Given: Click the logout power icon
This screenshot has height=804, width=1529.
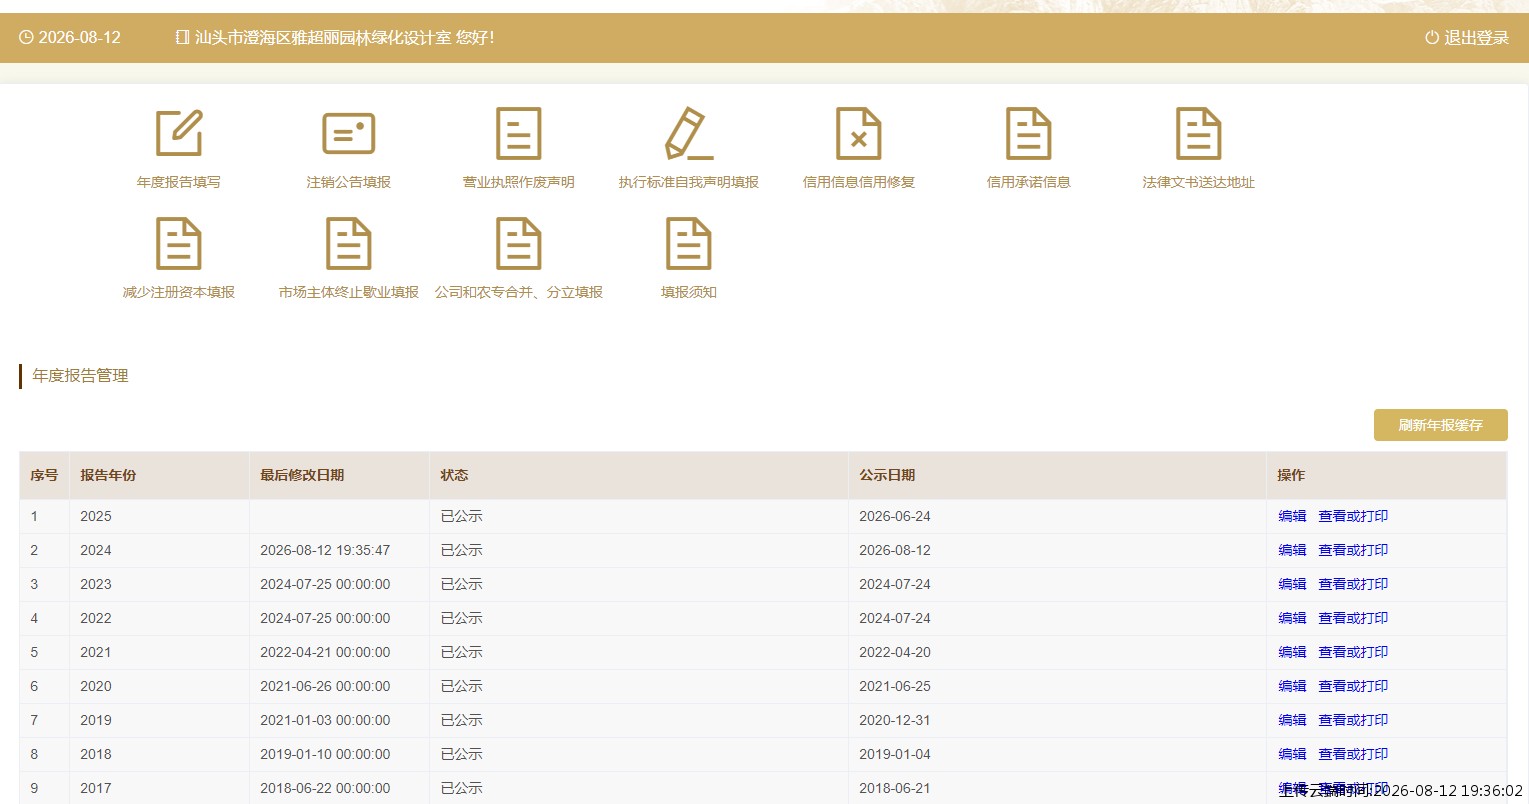Looking at the screenshot, I should tap(1432, 37).
